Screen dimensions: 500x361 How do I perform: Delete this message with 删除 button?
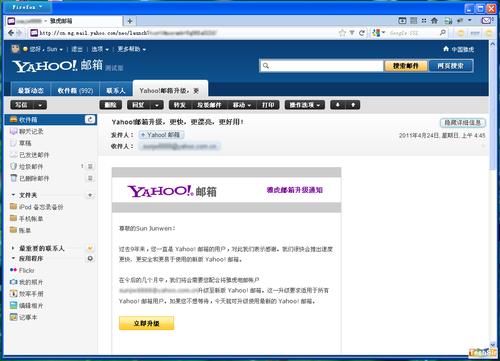[111, 105]
